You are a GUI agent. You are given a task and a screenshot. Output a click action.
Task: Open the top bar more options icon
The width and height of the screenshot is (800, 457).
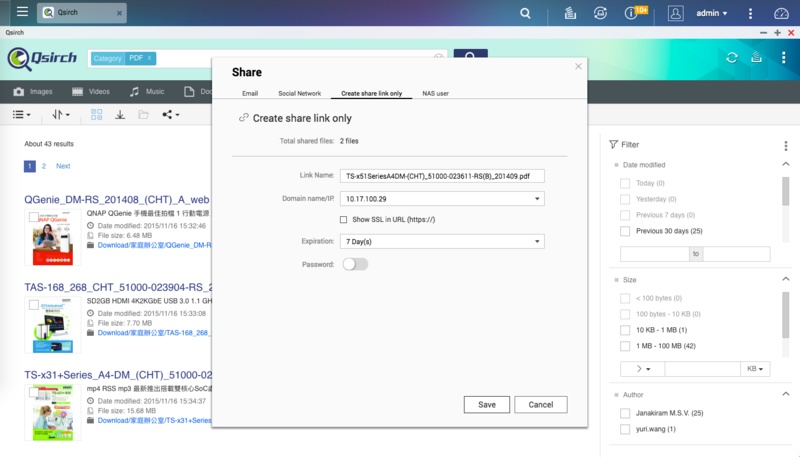(x=750, y=13)
